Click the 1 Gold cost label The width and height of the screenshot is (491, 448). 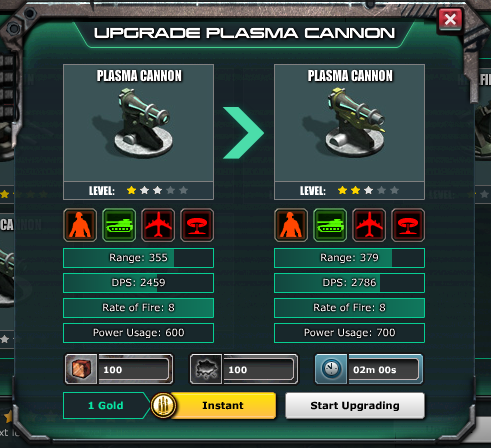106,405
